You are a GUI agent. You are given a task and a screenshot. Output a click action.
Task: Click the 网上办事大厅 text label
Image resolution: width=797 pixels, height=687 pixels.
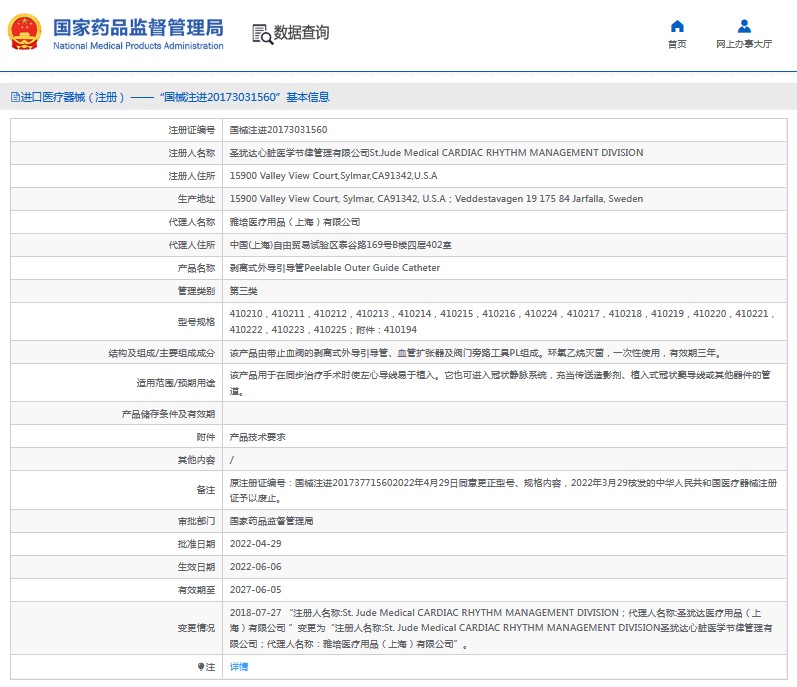click(744, 44)
